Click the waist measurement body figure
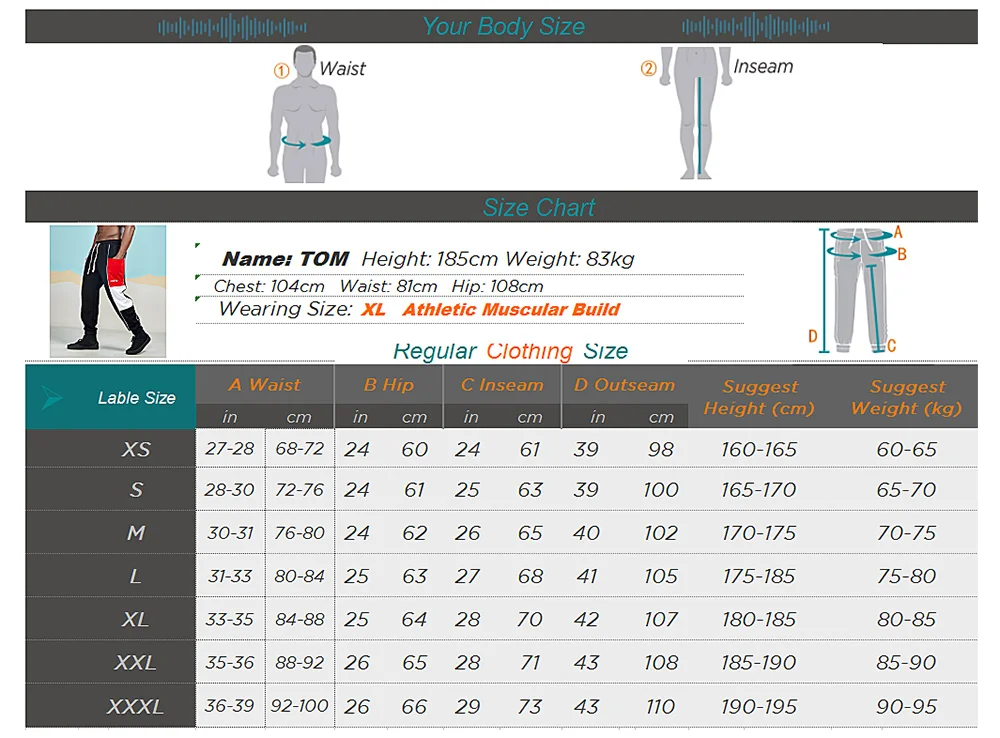This screenshot has height=738, width=1000. coord(305,114)
